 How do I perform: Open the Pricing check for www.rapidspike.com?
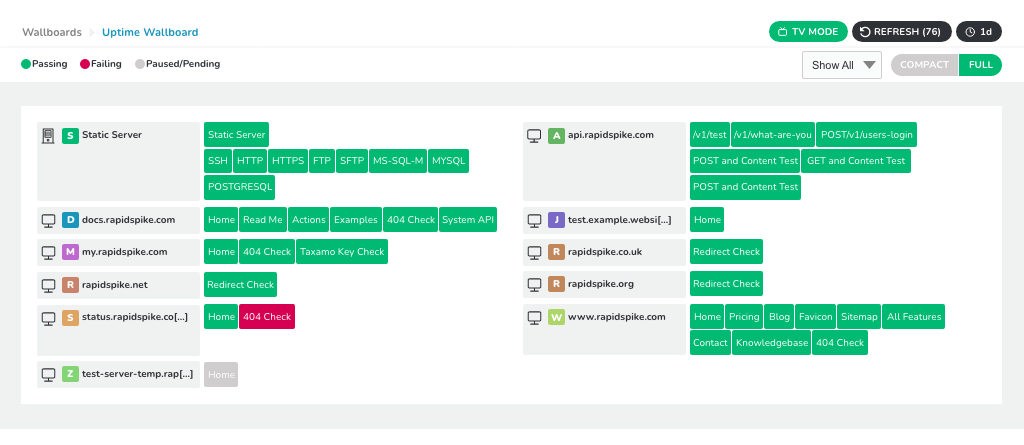click(744, 317)
